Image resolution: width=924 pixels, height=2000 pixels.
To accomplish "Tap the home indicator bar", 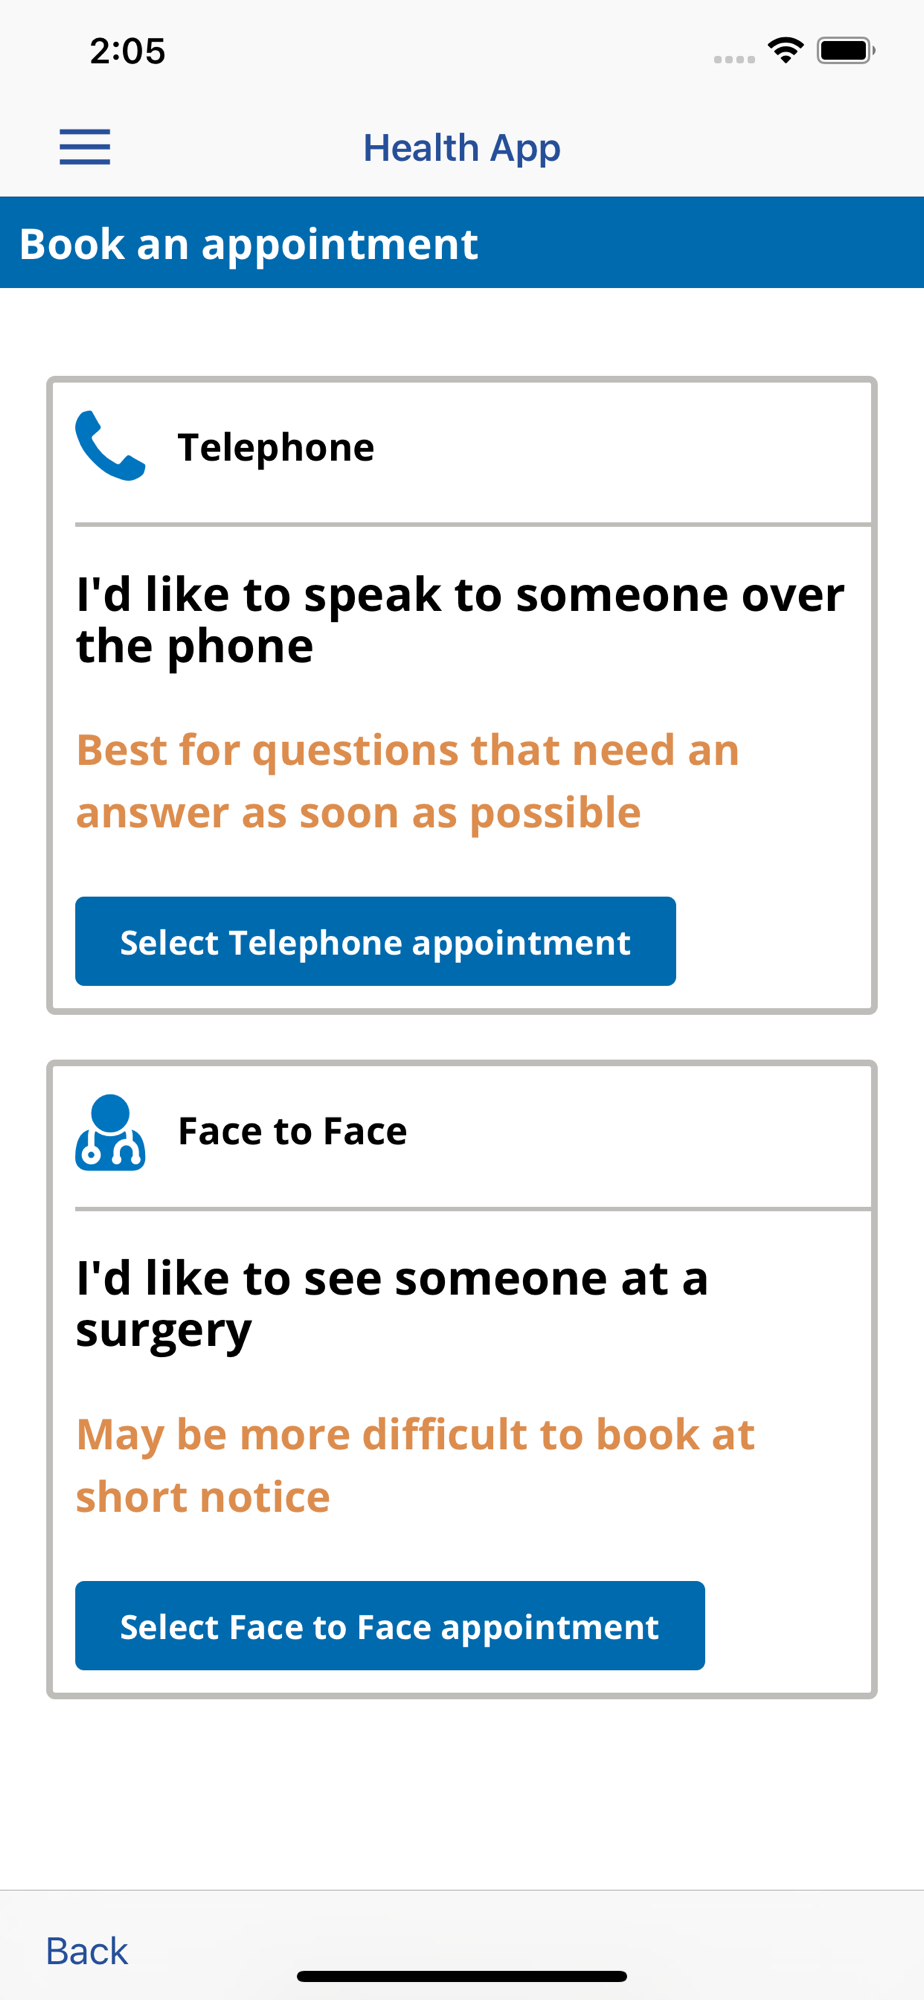I will (462, 1976).
